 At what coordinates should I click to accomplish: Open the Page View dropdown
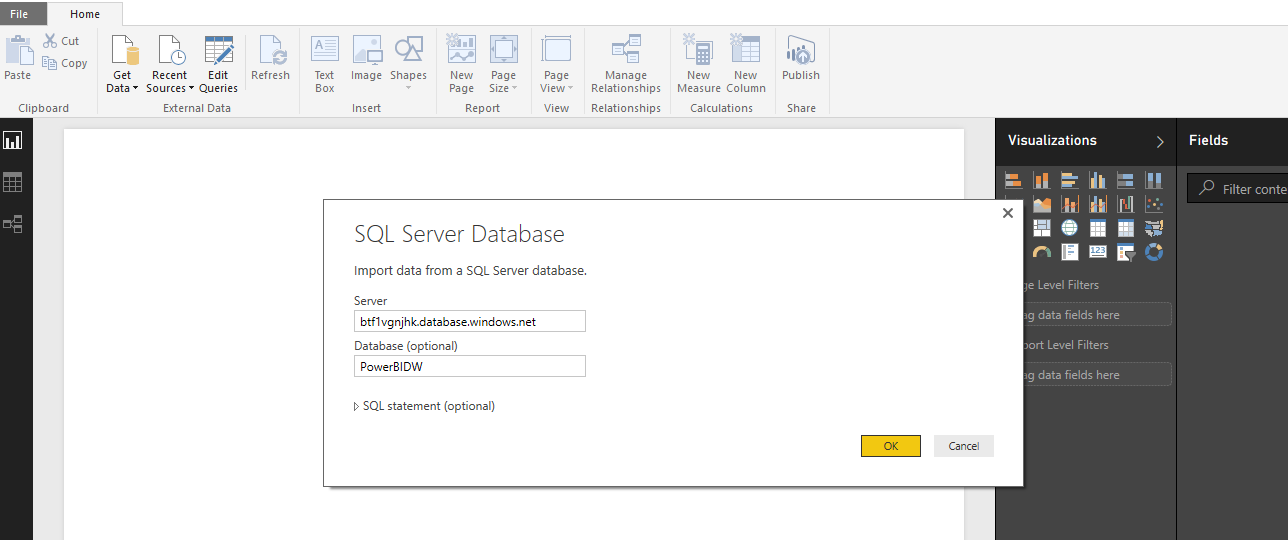[556, 64]
